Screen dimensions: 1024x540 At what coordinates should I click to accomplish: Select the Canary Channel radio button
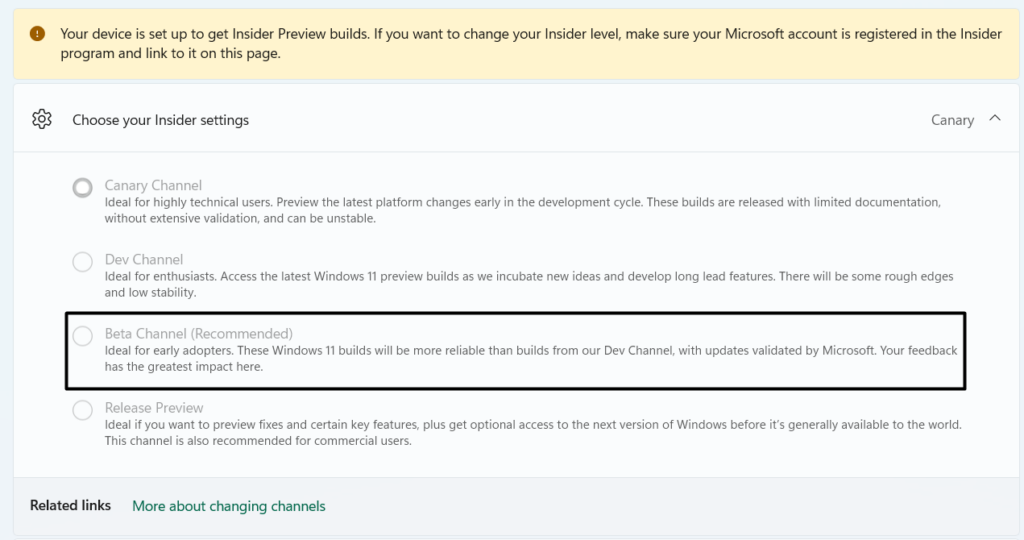[x=83, y=187]
